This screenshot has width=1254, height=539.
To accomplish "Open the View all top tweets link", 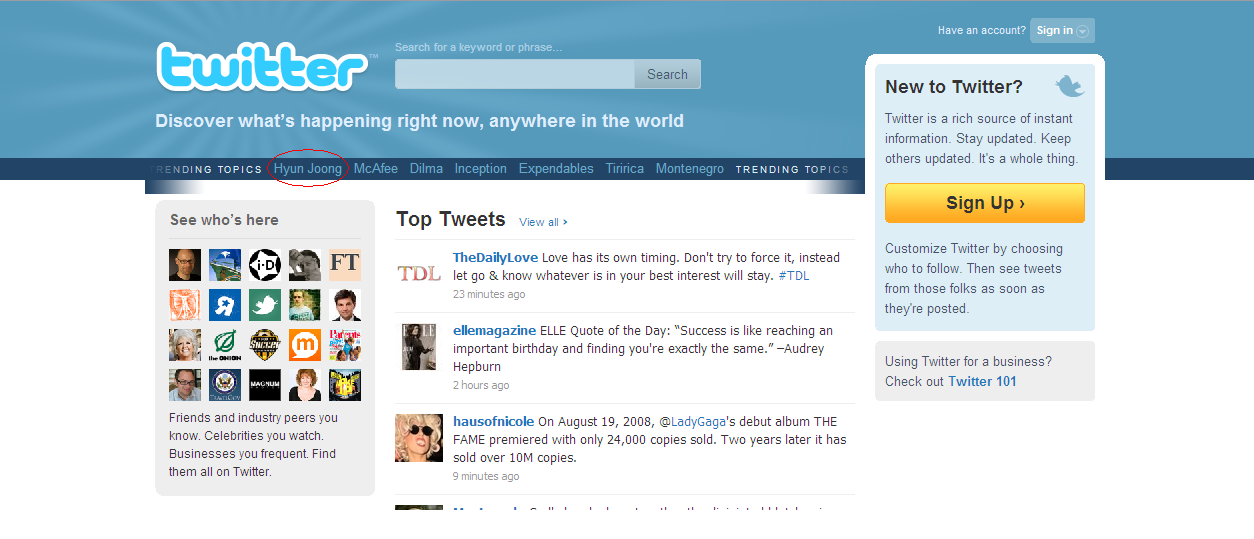I will tap(543, 222).
